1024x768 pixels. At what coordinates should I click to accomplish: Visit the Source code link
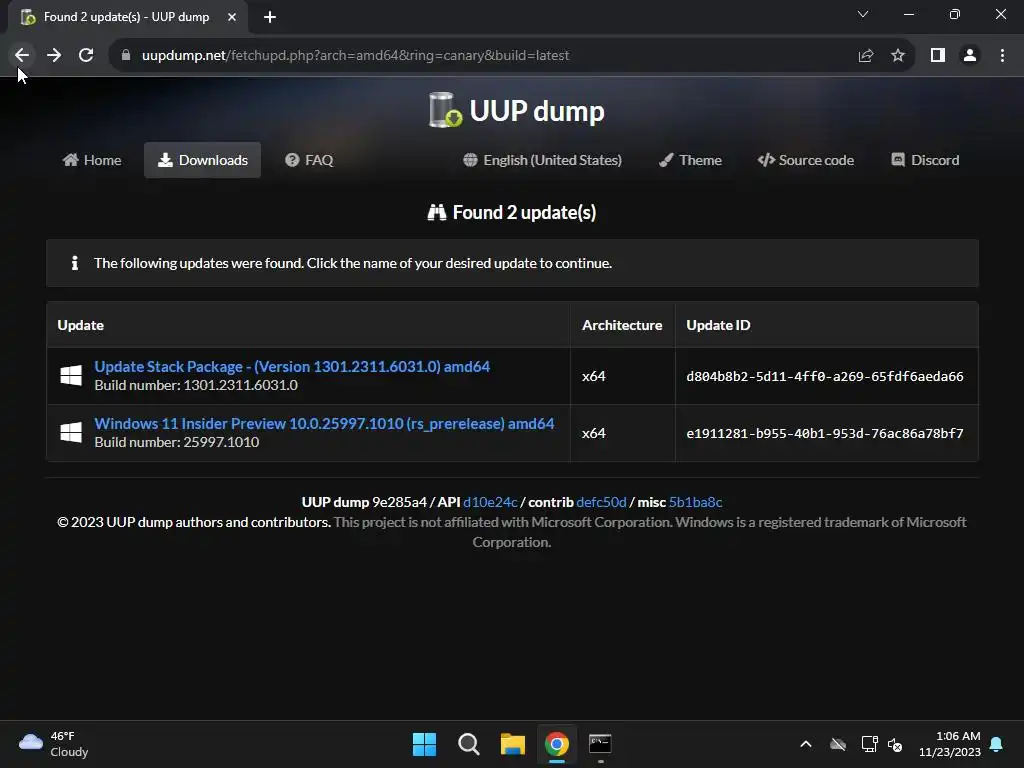click(805, 160)
